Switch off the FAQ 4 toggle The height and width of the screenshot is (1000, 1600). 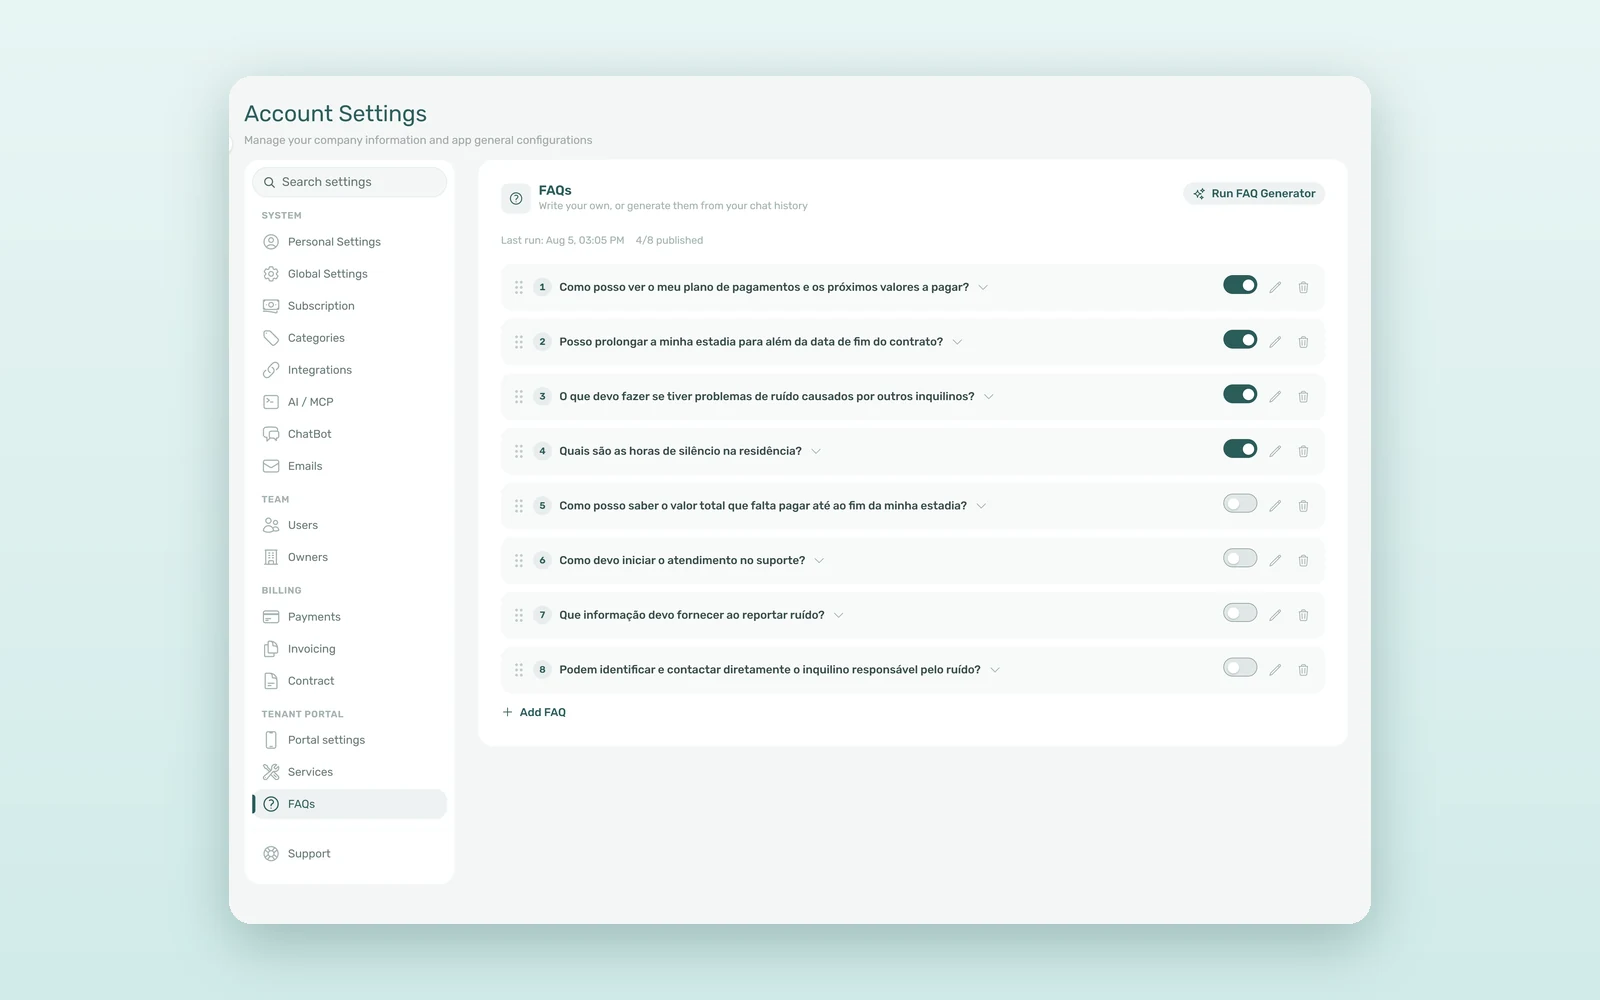1240,449
